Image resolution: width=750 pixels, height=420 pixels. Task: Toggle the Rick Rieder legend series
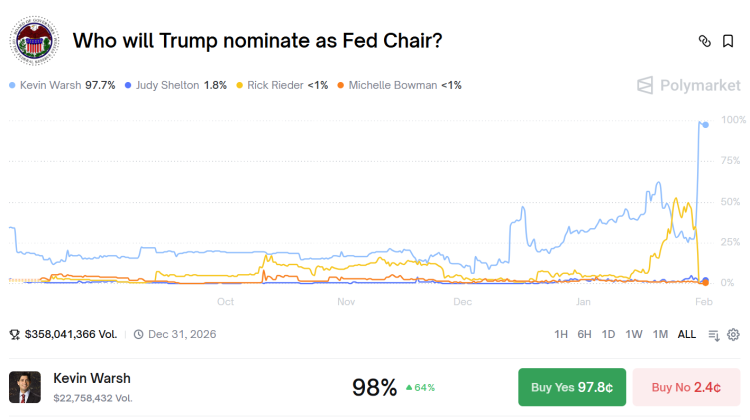point(281,85)
